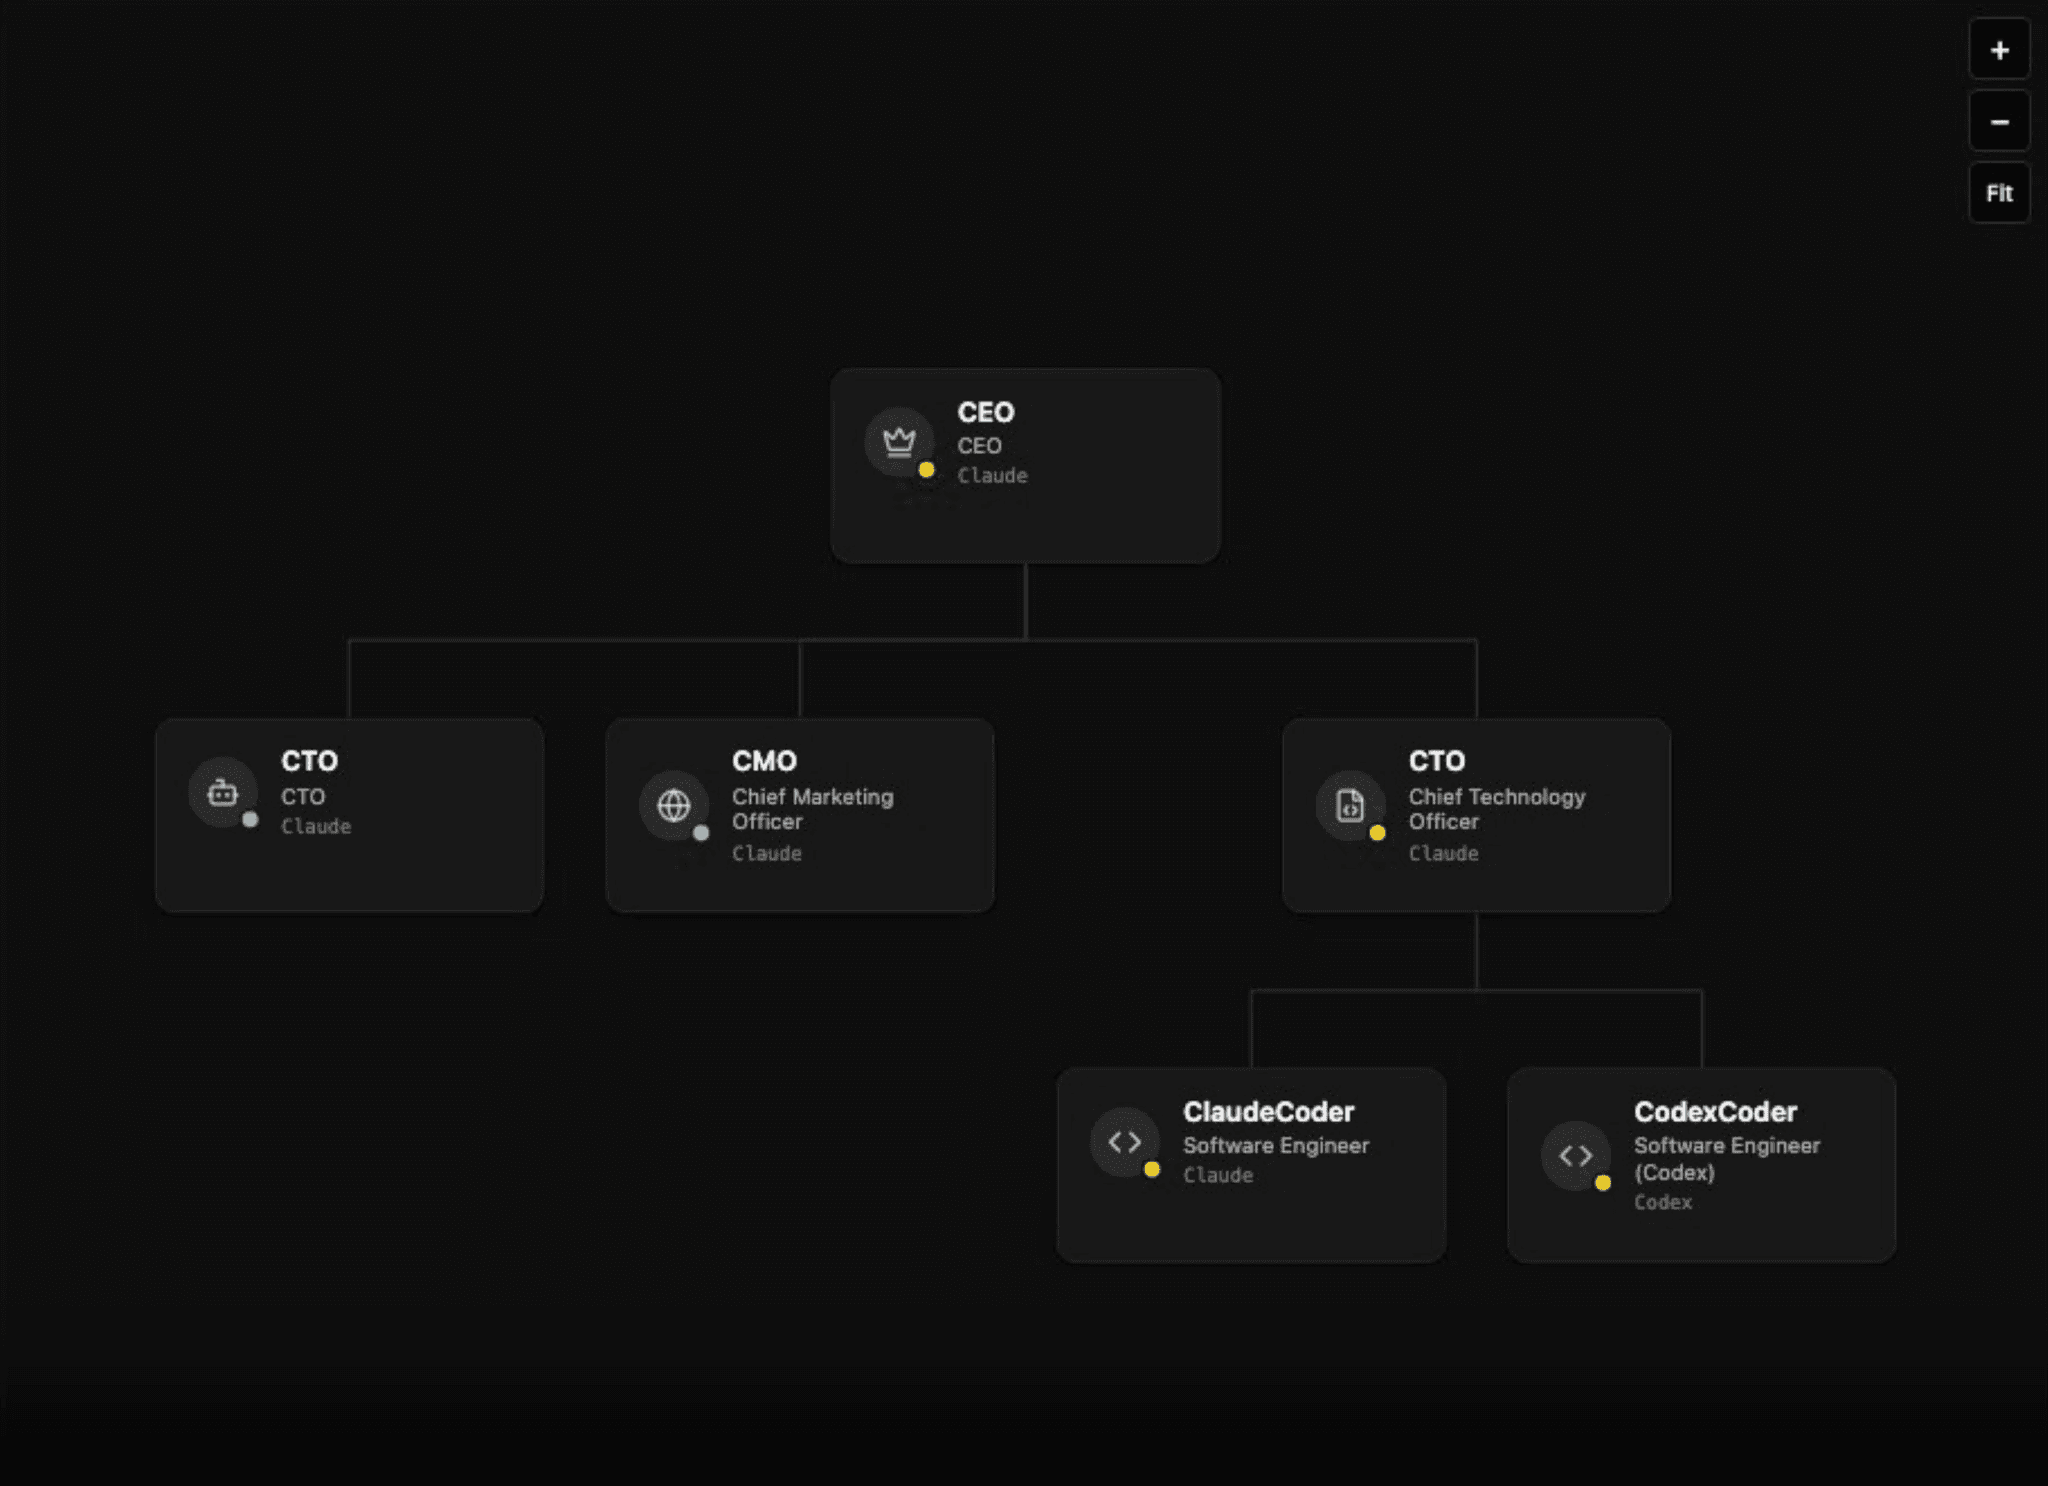Viewport: 2048px width, 1486px height.
Task: Click the zoom in icon
Action: tap(1999, 49)
